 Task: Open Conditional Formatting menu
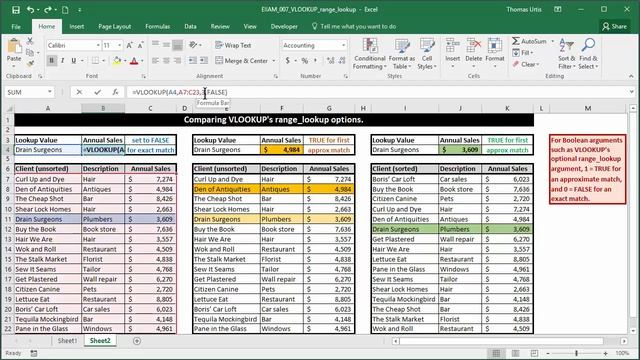(369, 53)
